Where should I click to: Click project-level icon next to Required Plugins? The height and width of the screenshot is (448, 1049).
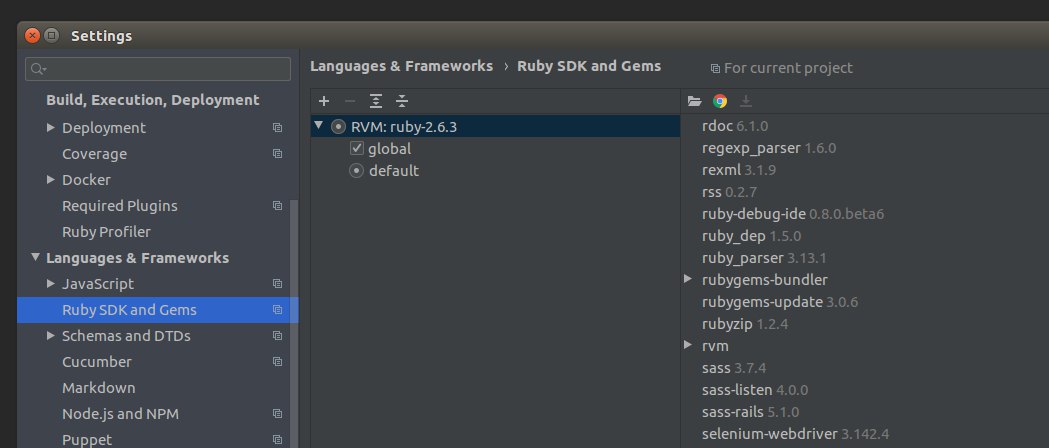click(277, 206)
